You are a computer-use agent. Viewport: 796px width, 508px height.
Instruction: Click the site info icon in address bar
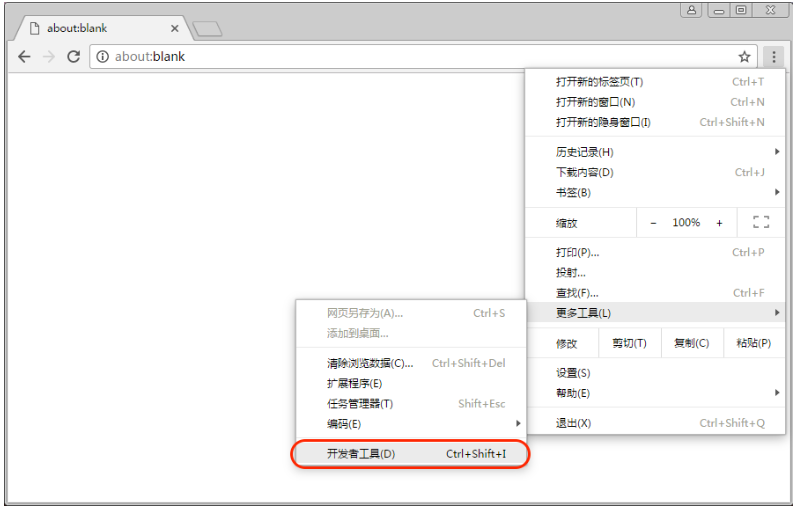click(x=103, y=56)
